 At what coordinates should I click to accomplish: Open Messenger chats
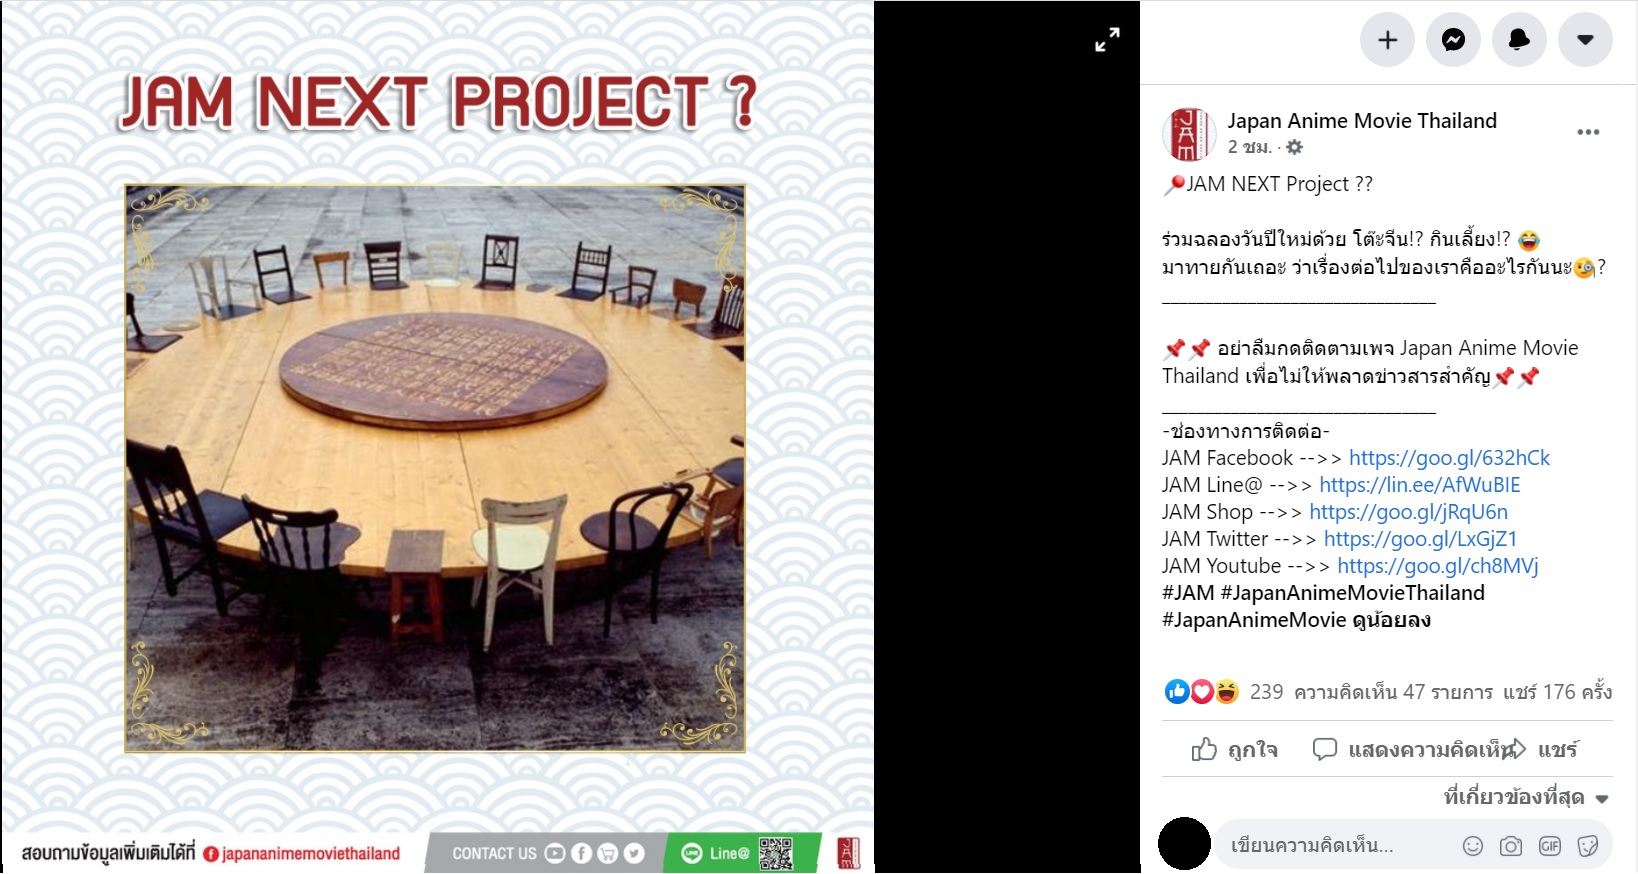[1453, 40]
